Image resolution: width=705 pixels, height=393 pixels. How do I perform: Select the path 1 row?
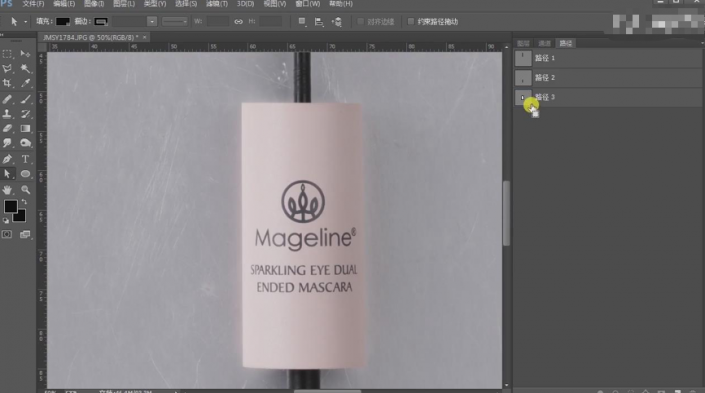[x=608, y=58]
